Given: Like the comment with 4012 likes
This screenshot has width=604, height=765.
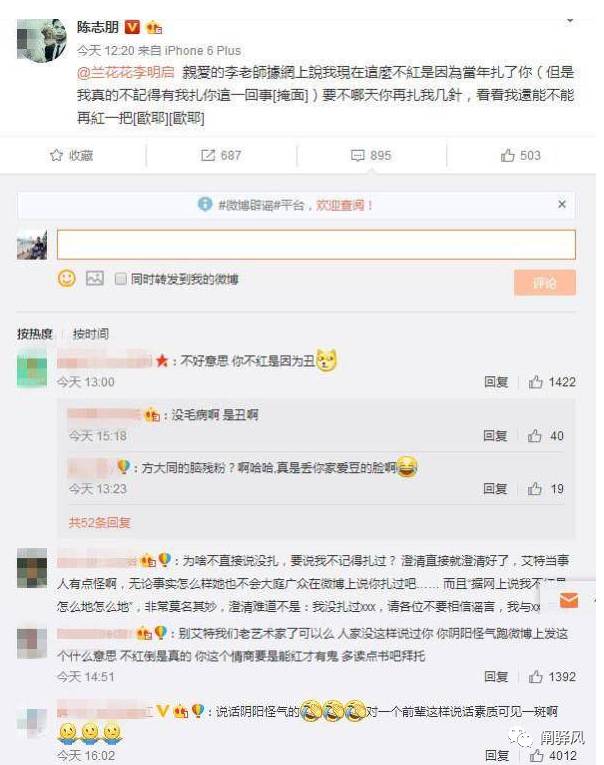Looking at the screenshot, I should click(536, 755).
